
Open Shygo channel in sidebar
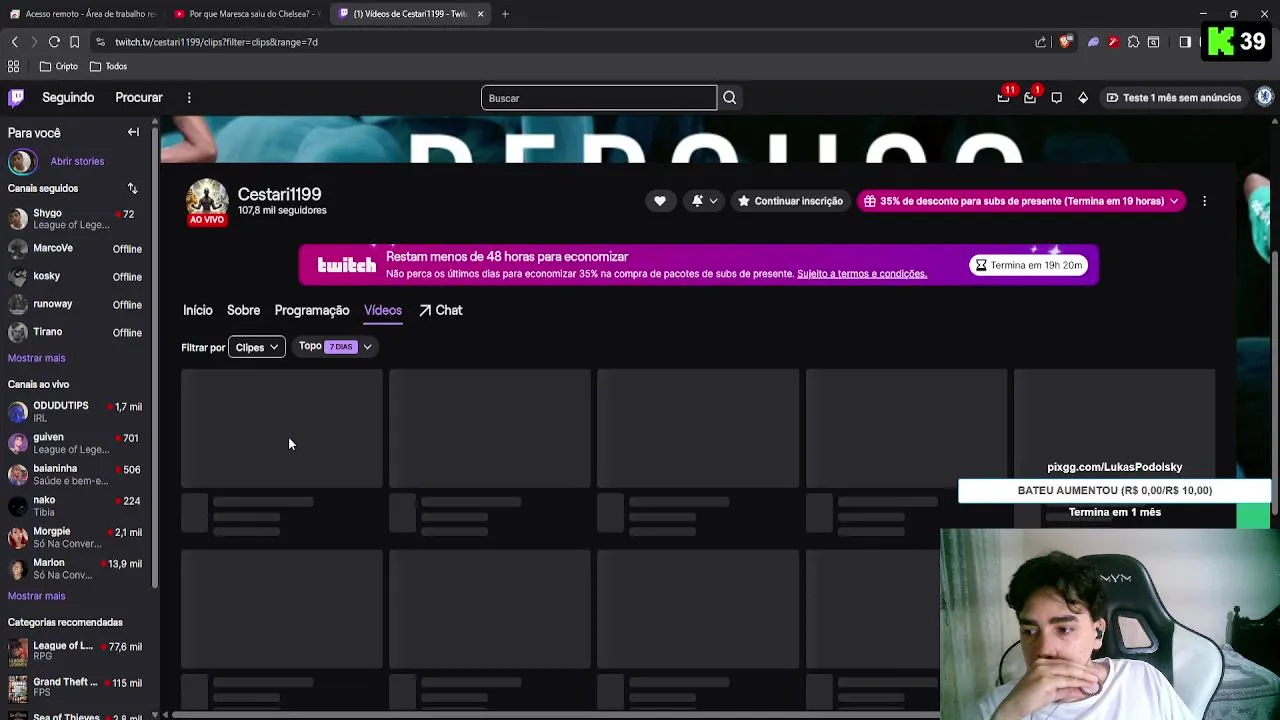click(x=76, y=219)
